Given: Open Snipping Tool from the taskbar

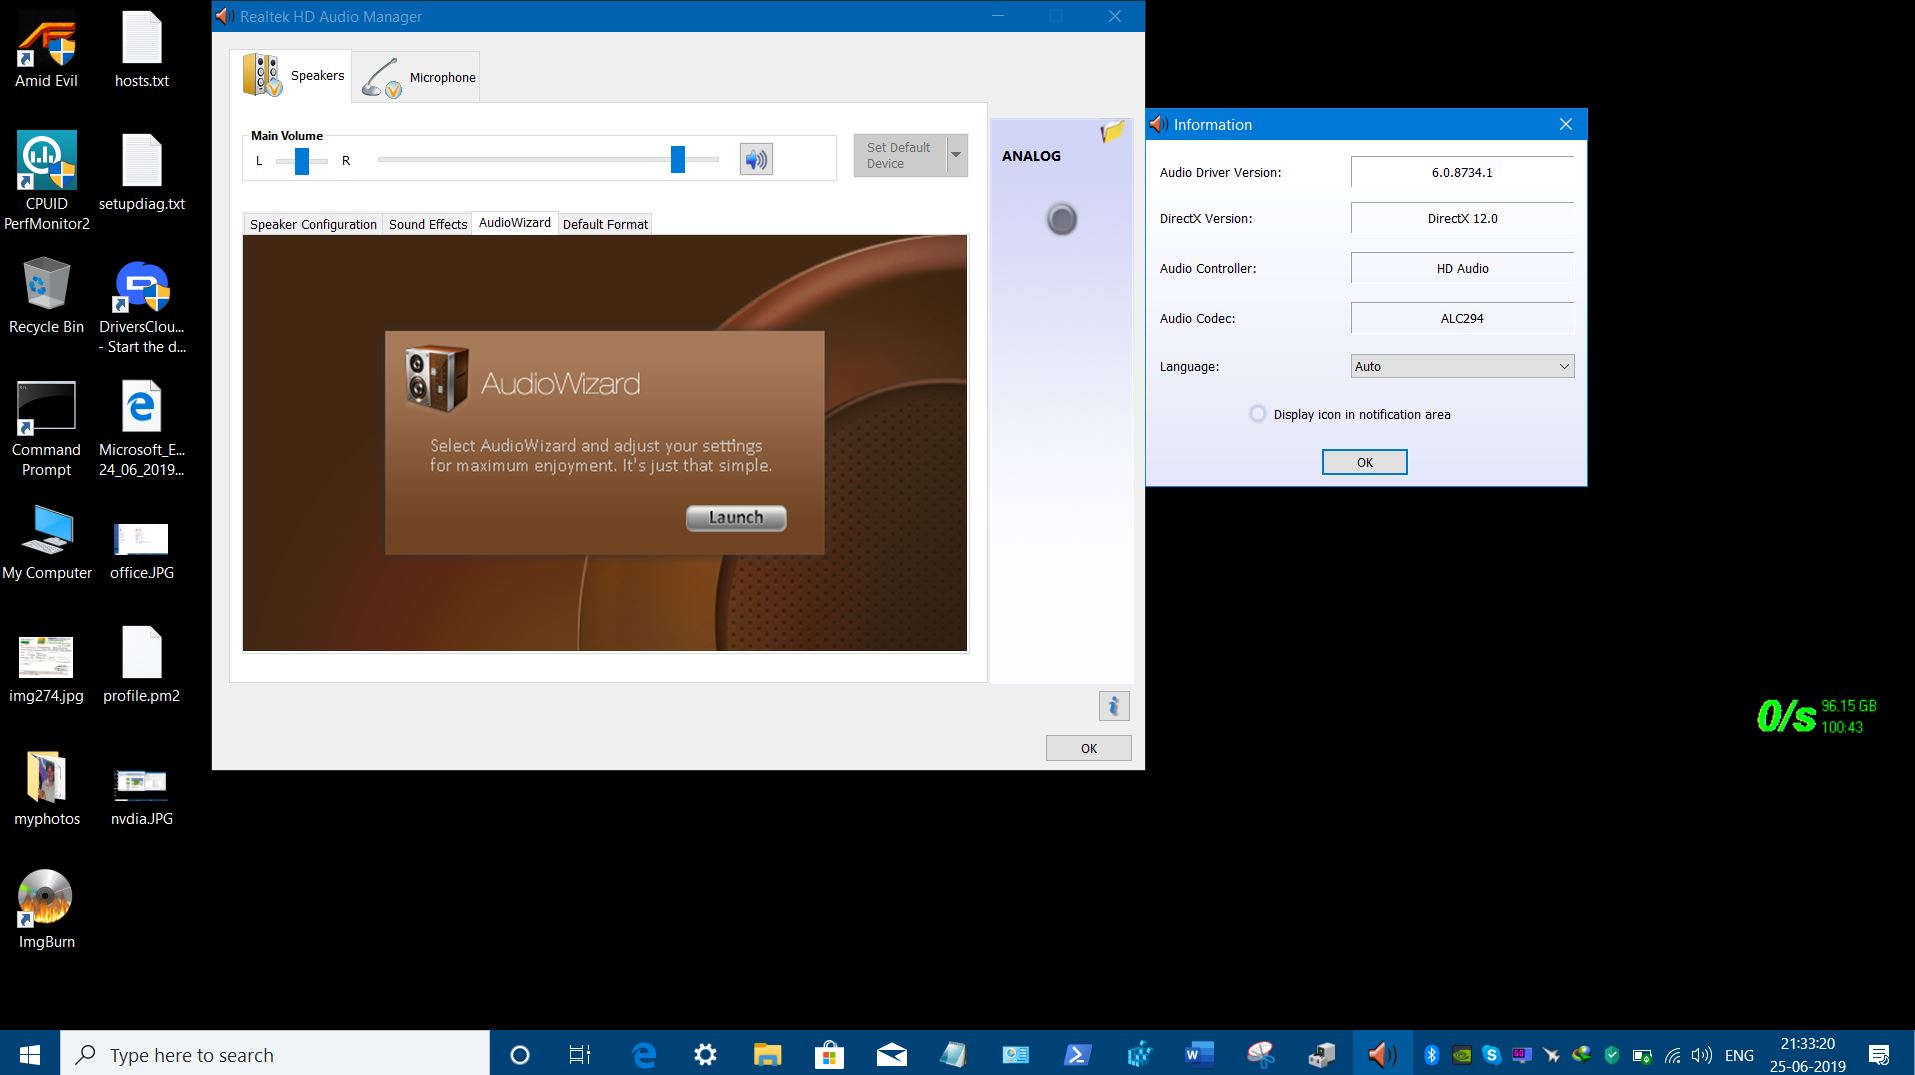Looking at the screenshot, I should pos(1261,1054).
